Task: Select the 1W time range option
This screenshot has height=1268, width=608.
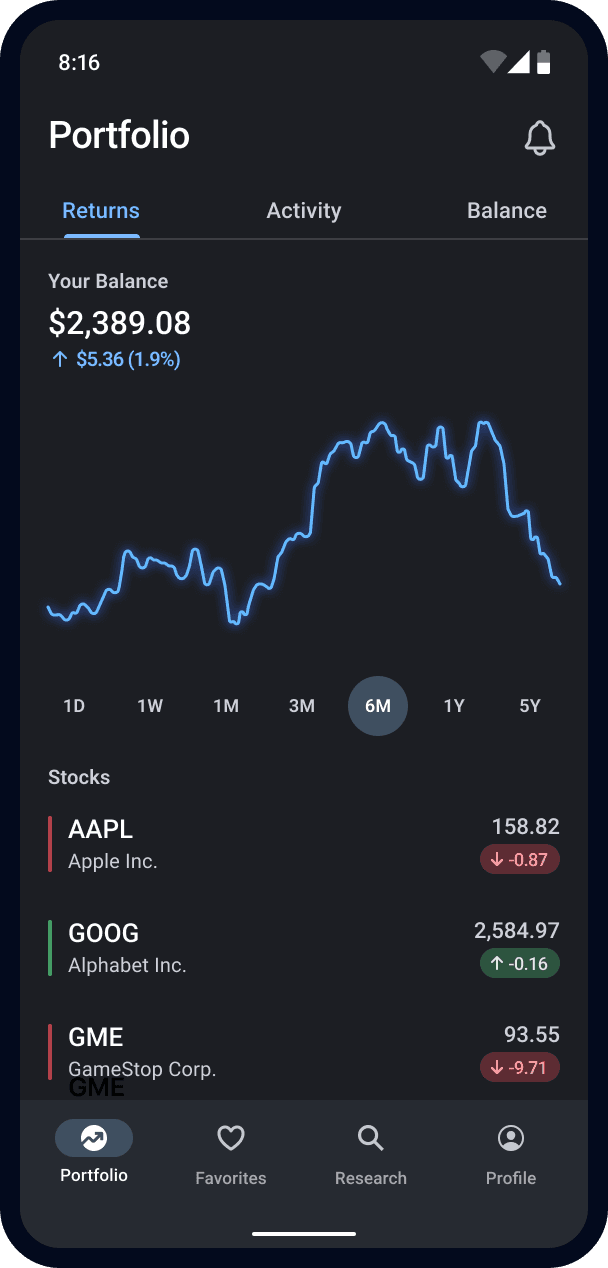Action: (x=150, y=705)
